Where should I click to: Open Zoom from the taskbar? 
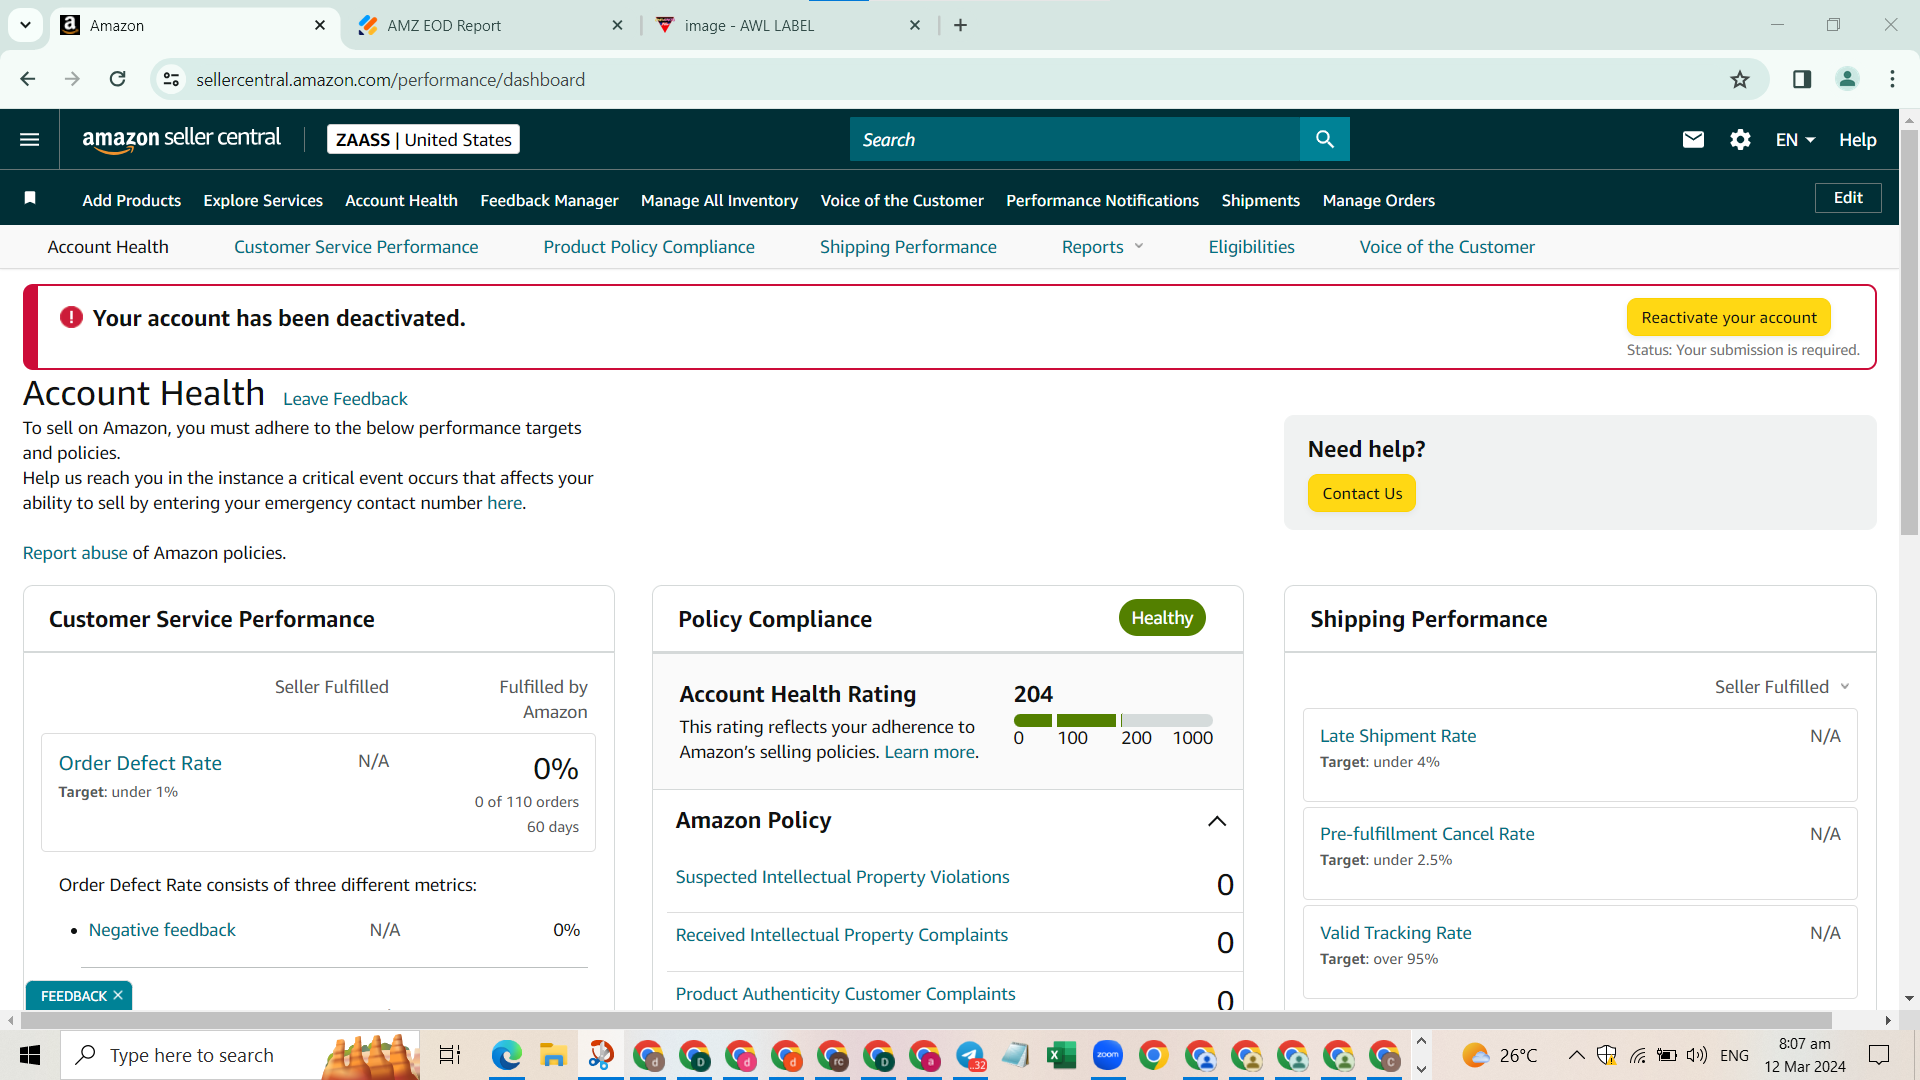point(1108,1055)
